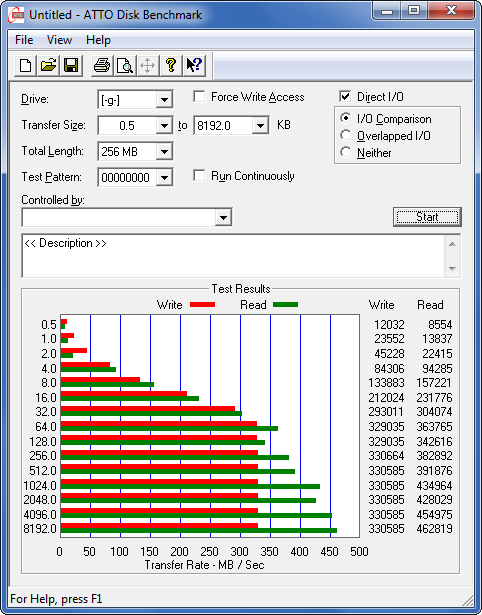Open Print Preview toolbar icon

coord(125,66)
